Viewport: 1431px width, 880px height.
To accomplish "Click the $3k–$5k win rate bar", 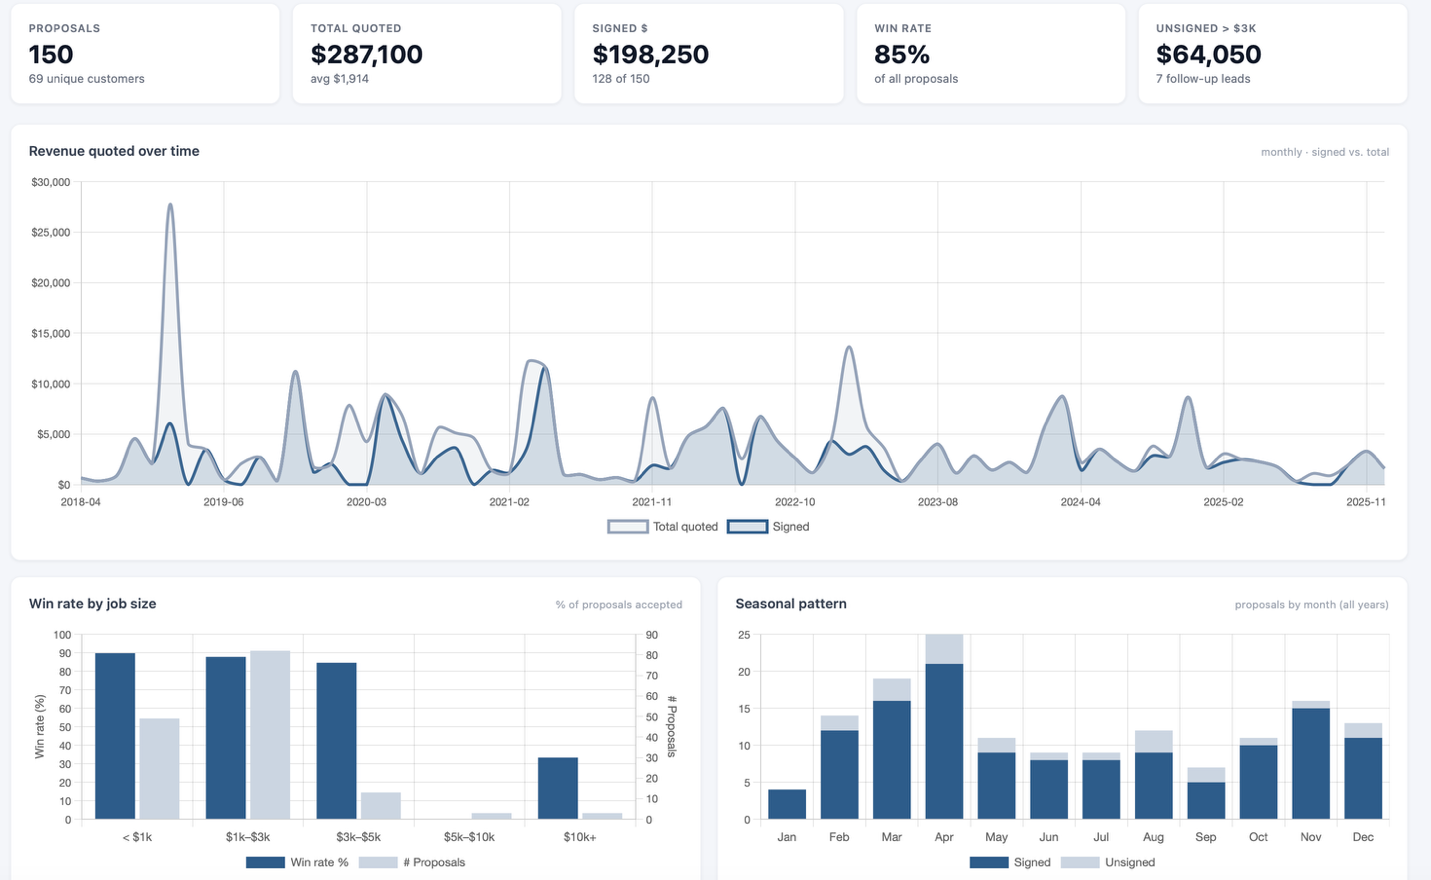I will 337,741.
